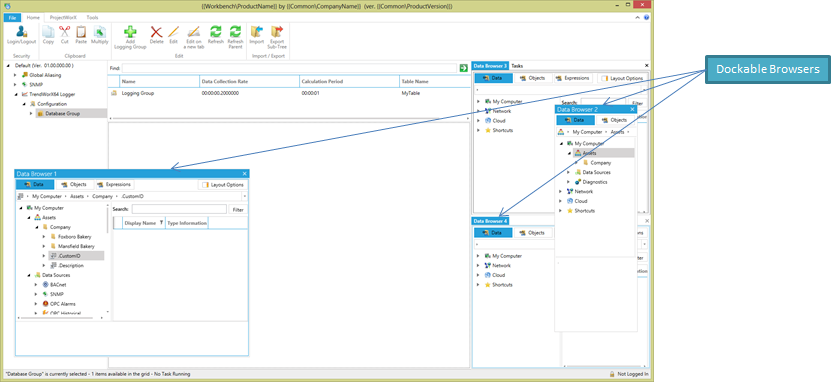
Task: Click Add Logging Group green plus icon
Action: point(130,32)
